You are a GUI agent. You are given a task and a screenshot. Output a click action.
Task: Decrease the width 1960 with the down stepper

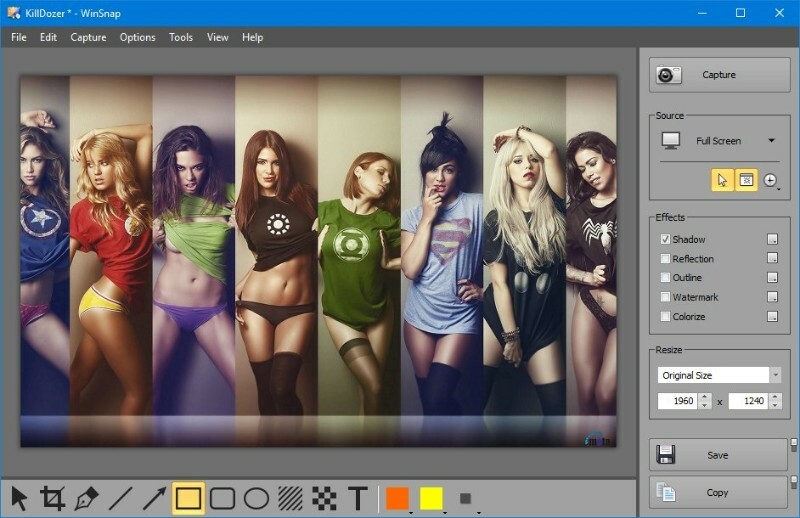click(705, 405)
